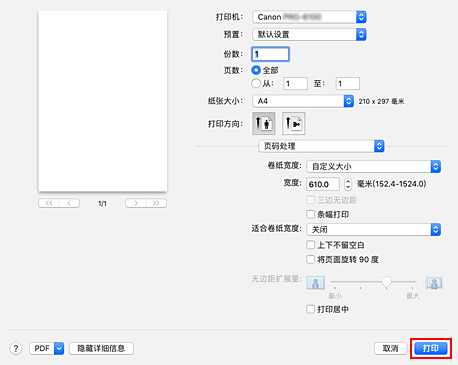Click 隐藏详细信息 button
Viewport: 458px width, 365px height.
(x=101, y=349)
